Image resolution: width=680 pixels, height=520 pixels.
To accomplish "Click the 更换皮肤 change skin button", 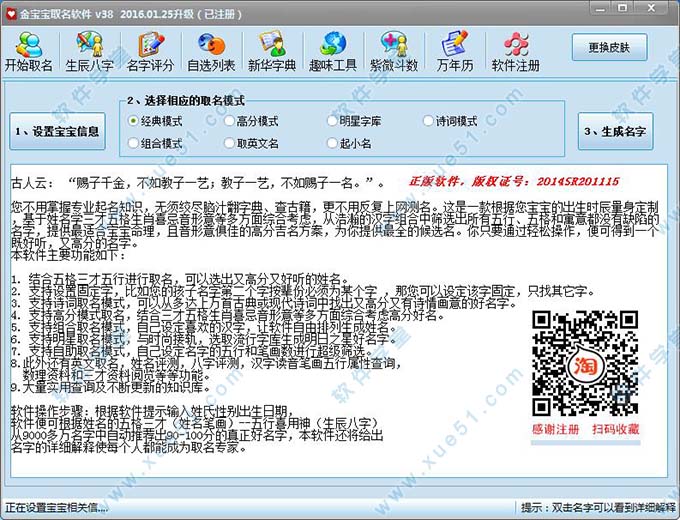I will point(609,47).
